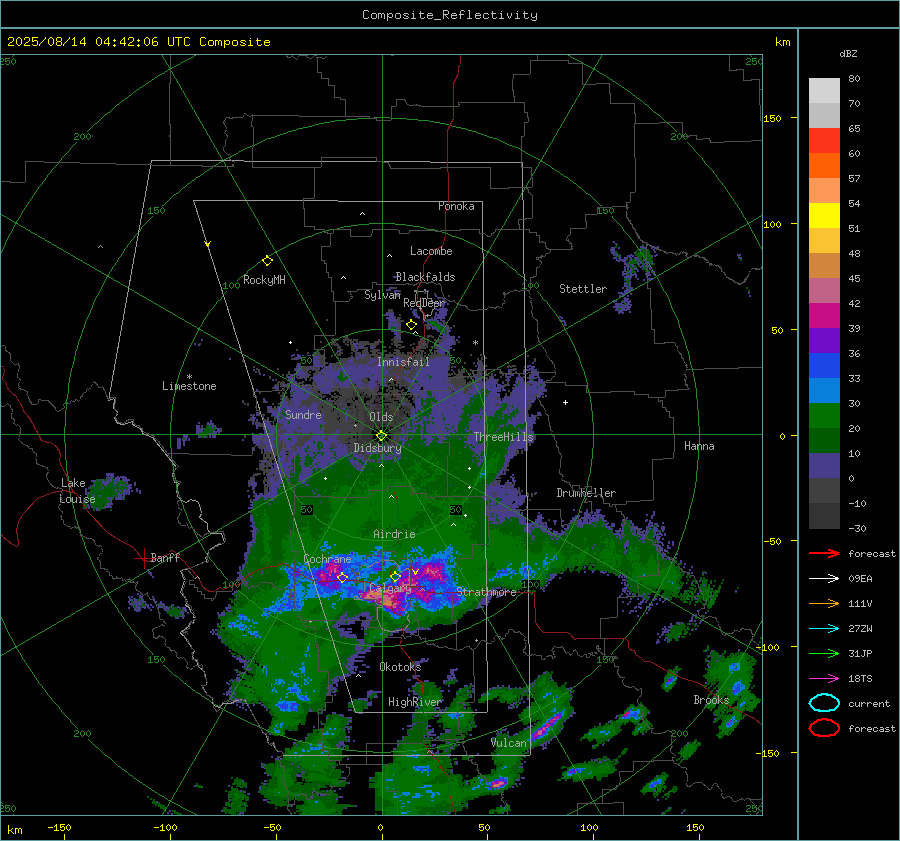This screenshot has width=900, height=841.
Task: Click the Calgary city label
Action: (390, 588)
